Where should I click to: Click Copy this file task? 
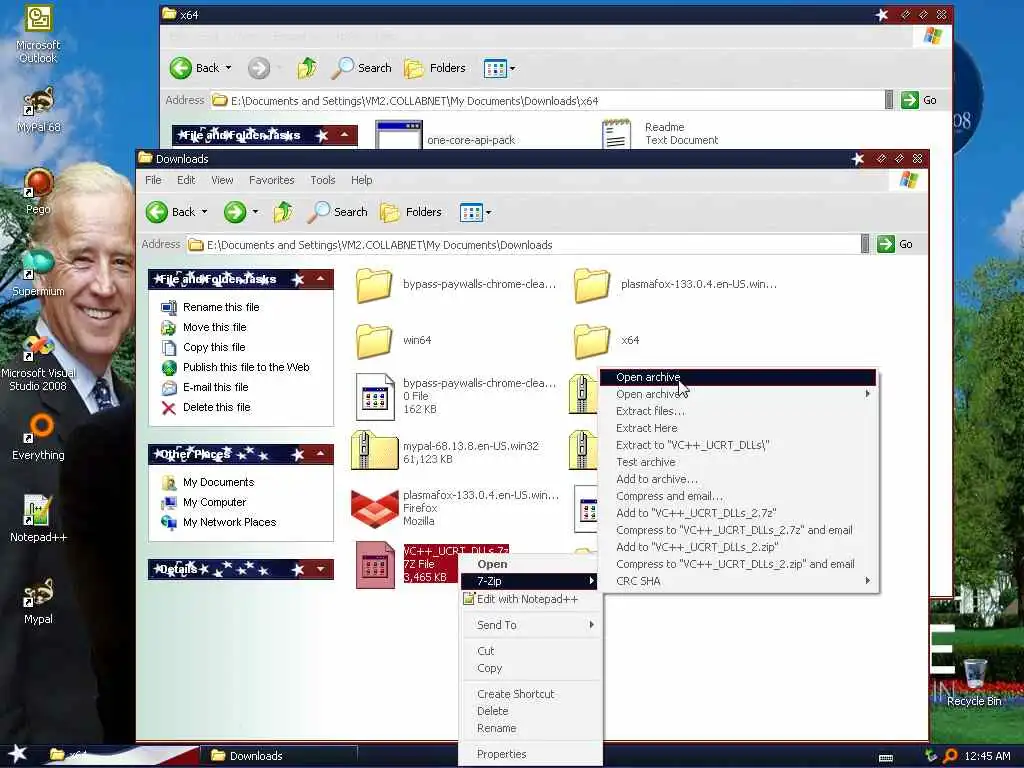coord(202,347)
